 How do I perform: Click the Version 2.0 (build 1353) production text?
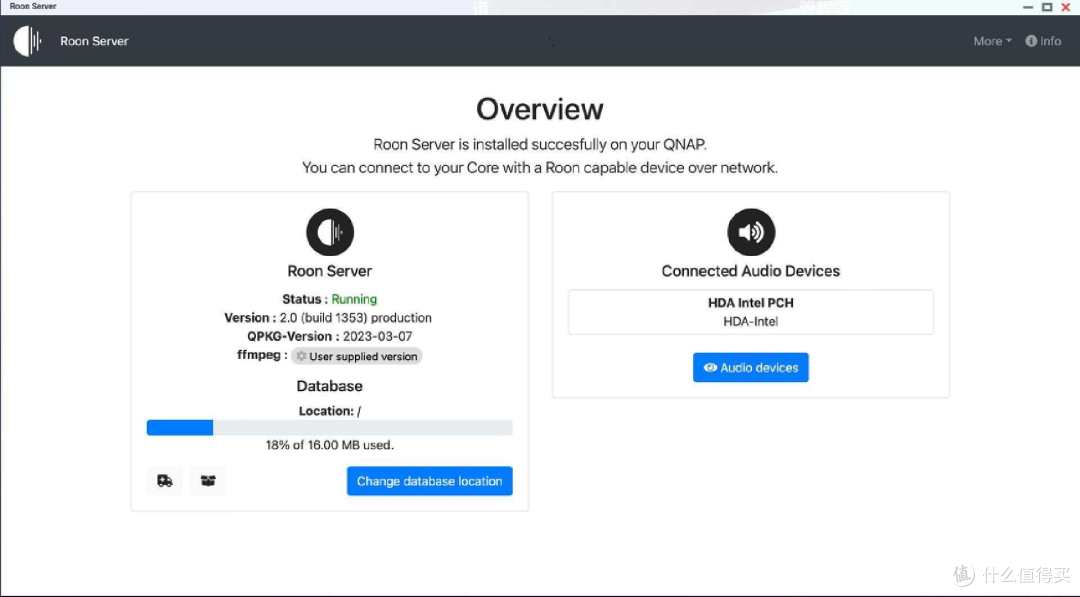[328, 318]
